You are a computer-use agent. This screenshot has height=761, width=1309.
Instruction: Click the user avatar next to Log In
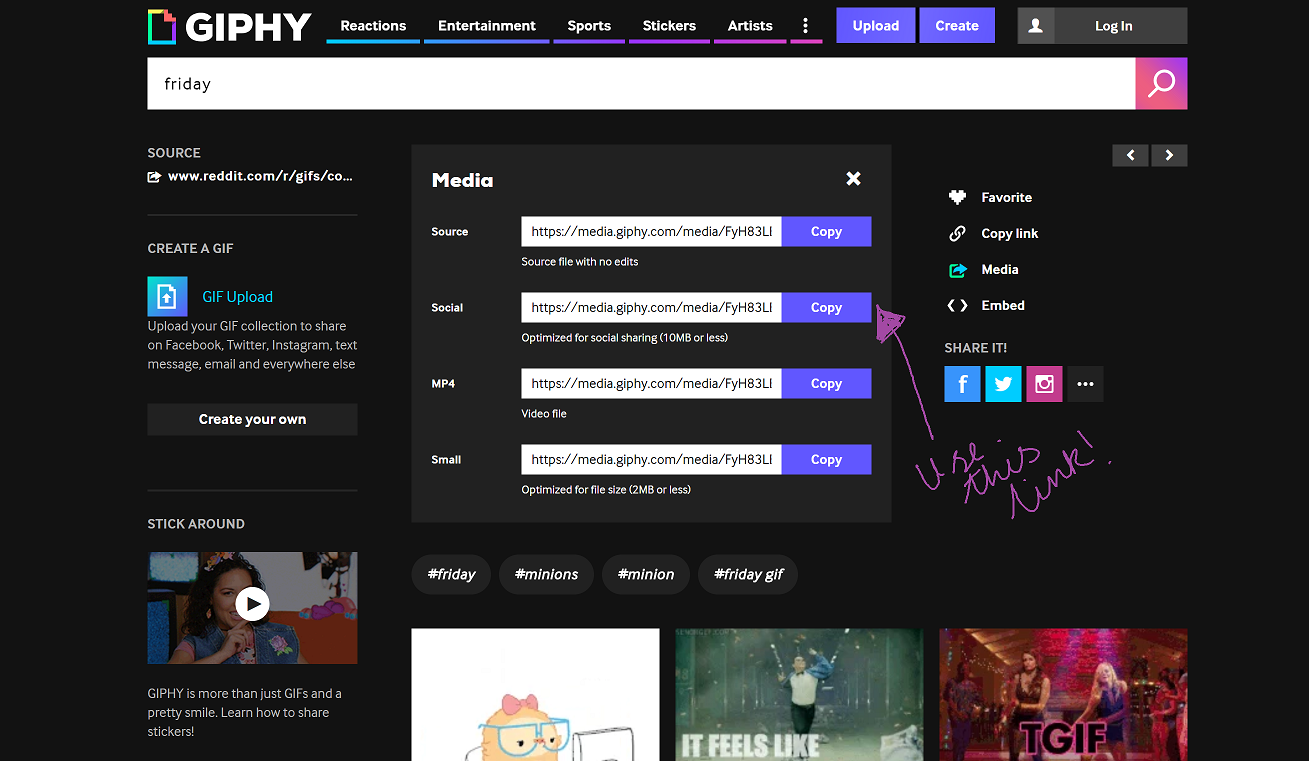tap(1036, 25)
